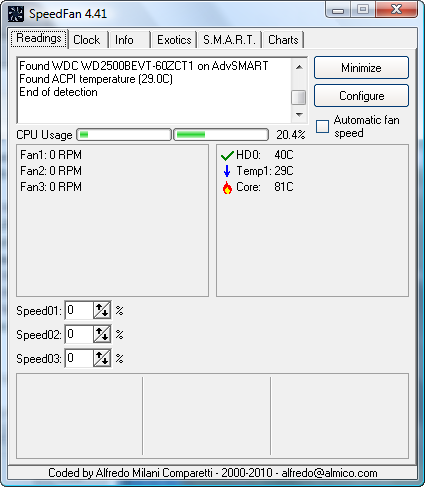Switch to the Clock tab
Viewport: 425px width, 487px height.
coord(86,40)
